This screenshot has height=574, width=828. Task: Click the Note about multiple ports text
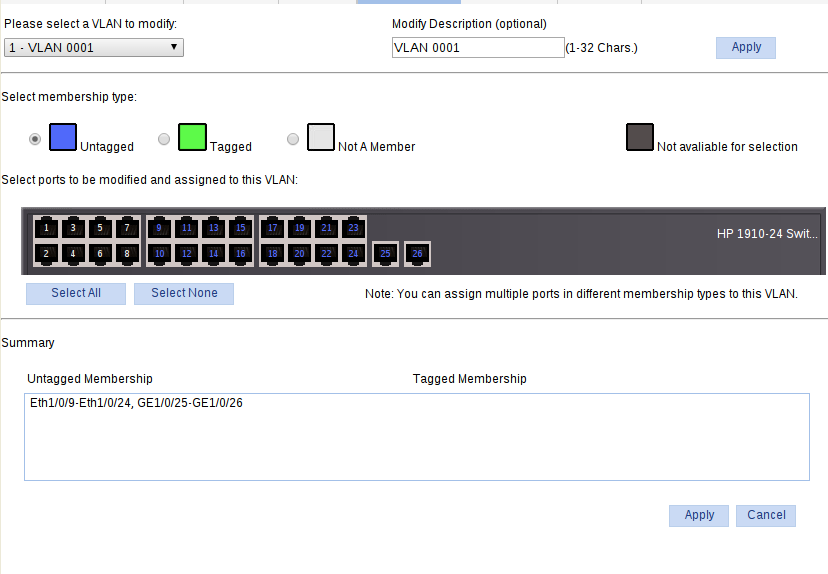pos(581,294)
